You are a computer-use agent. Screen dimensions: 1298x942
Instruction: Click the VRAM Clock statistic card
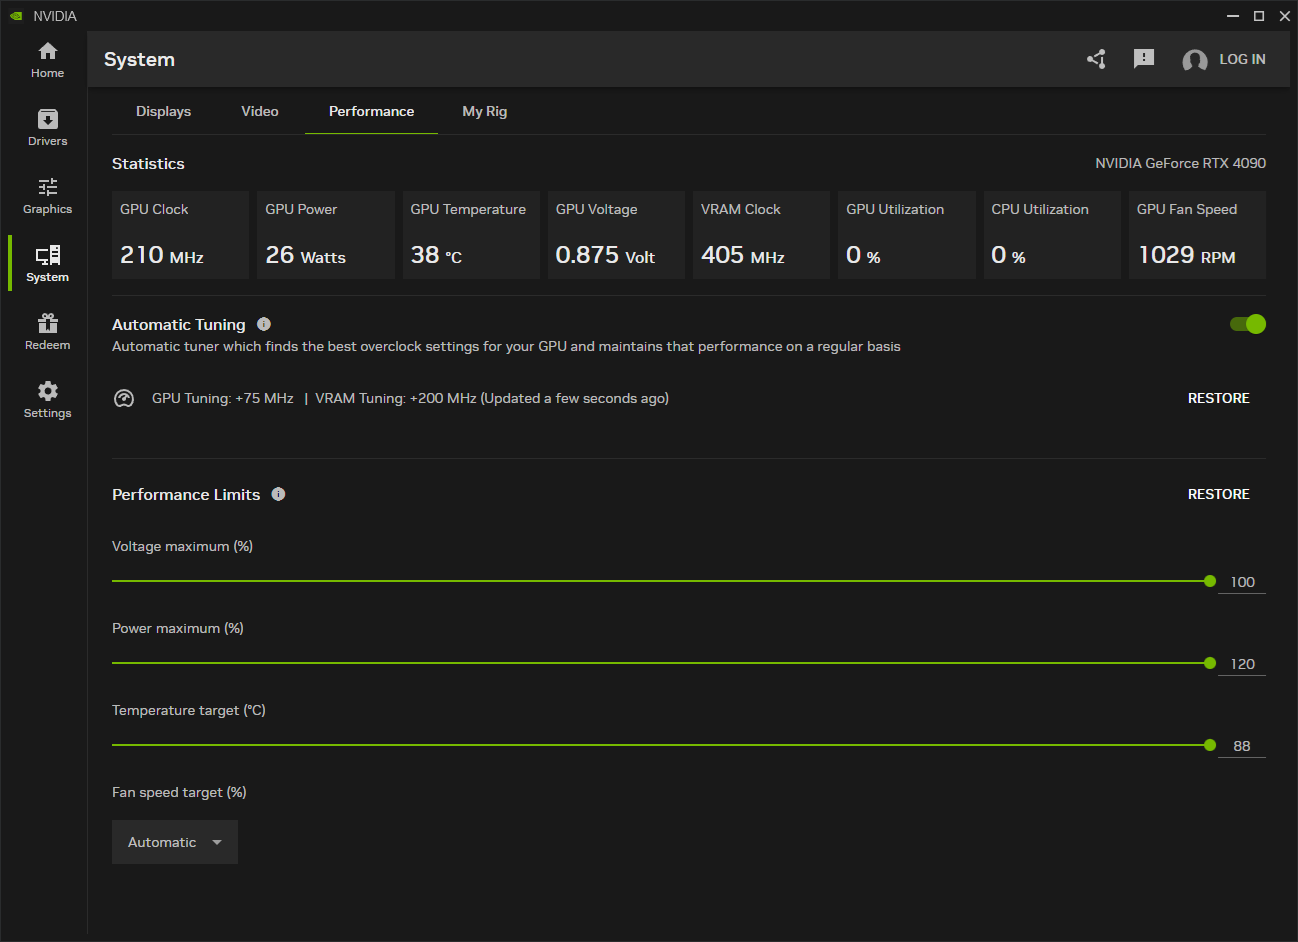pos(761,235)
